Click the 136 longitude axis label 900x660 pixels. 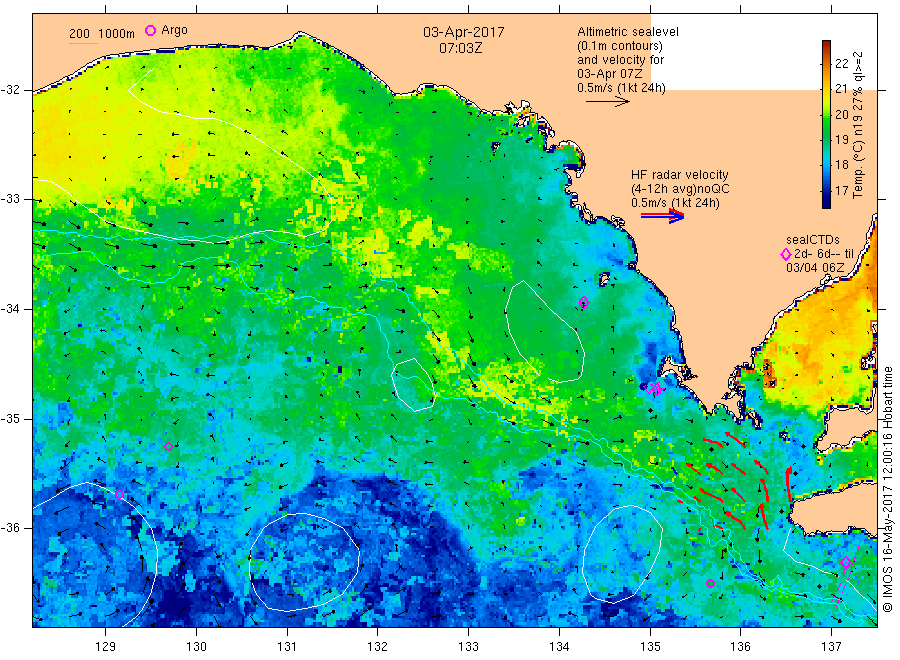[740, 647]
